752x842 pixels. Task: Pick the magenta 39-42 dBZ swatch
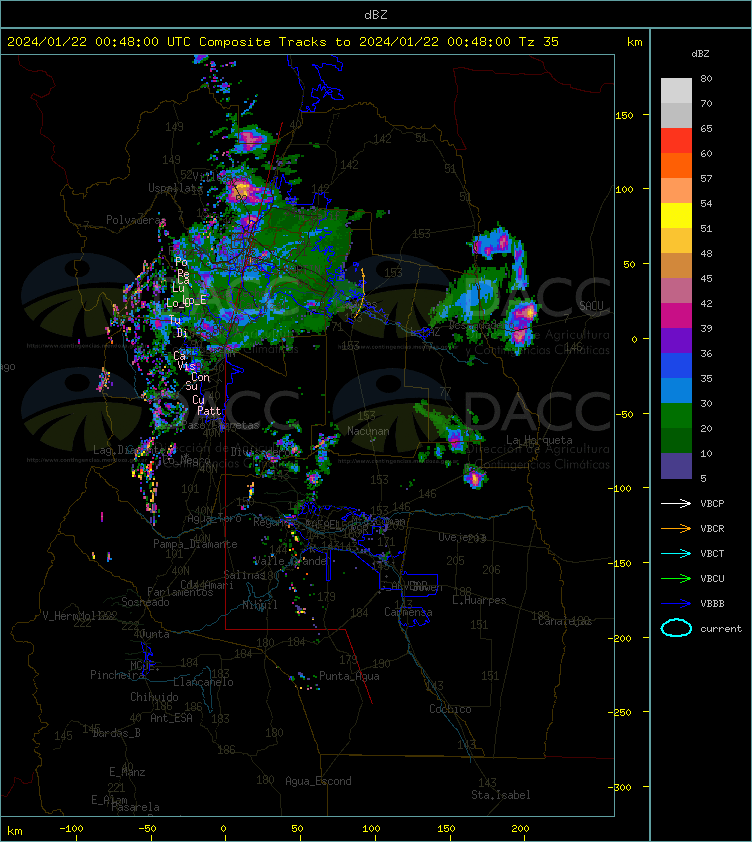click(x=676, y=315)
